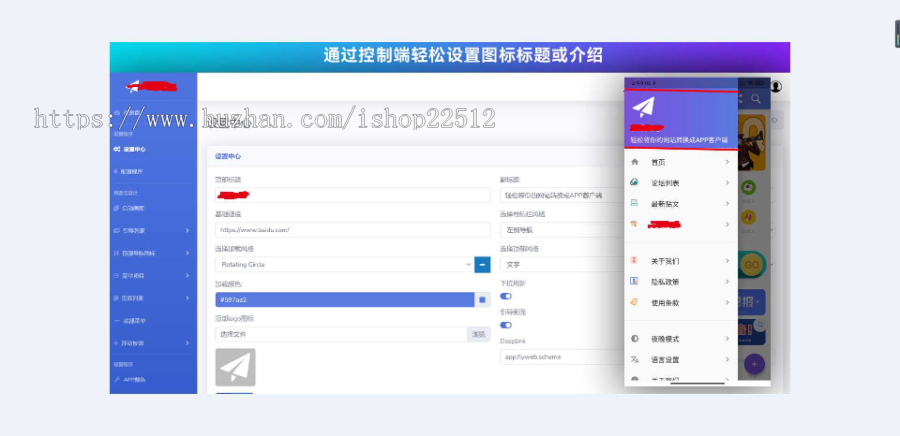Click the gray paper plane logo thumbnail
The height and width of the screenshot is (436, 900).
(x=235, y=367)
